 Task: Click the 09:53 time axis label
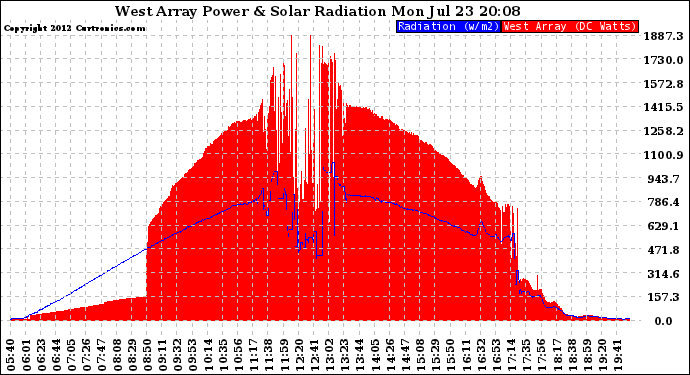pos(193,354)
